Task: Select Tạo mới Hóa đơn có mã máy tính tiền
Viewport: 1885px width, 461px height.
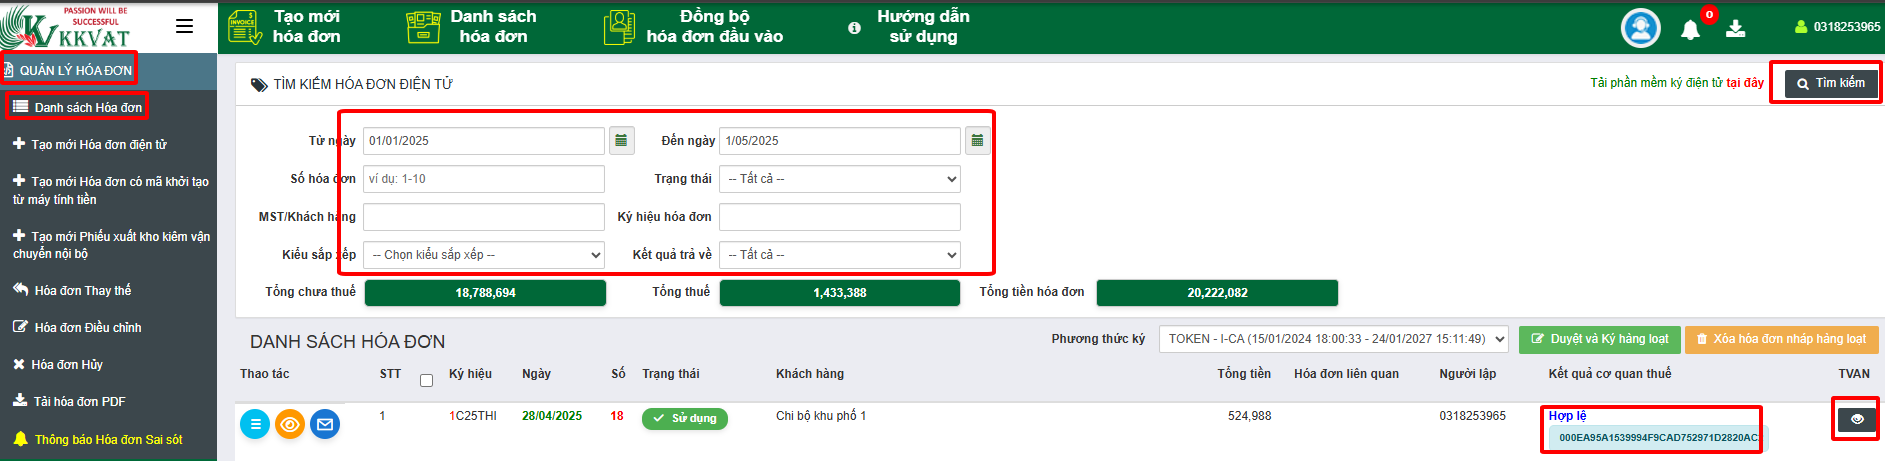Action: click(110, 190)
